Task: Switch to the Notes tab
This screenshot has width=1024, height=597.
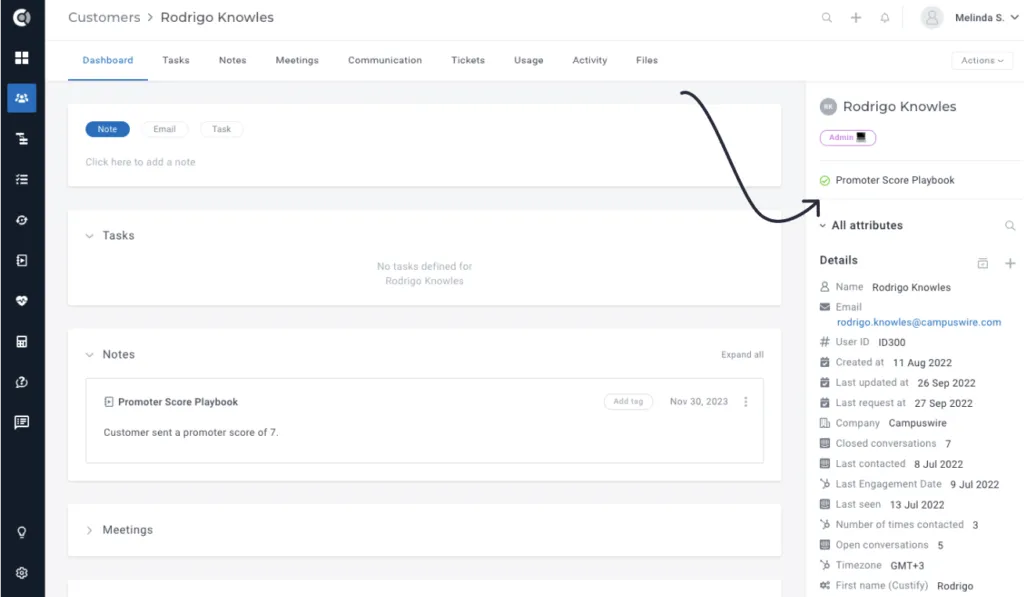Action: coord(232,60)
